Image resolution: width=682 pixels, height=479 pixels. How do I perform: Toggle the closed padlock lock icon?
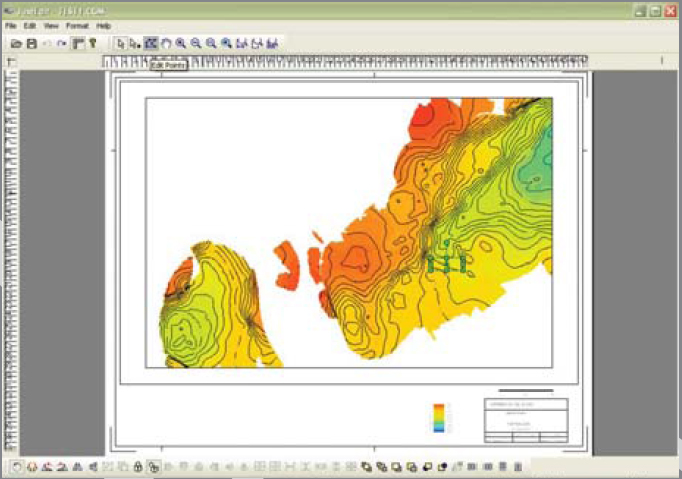coord(138,467)
